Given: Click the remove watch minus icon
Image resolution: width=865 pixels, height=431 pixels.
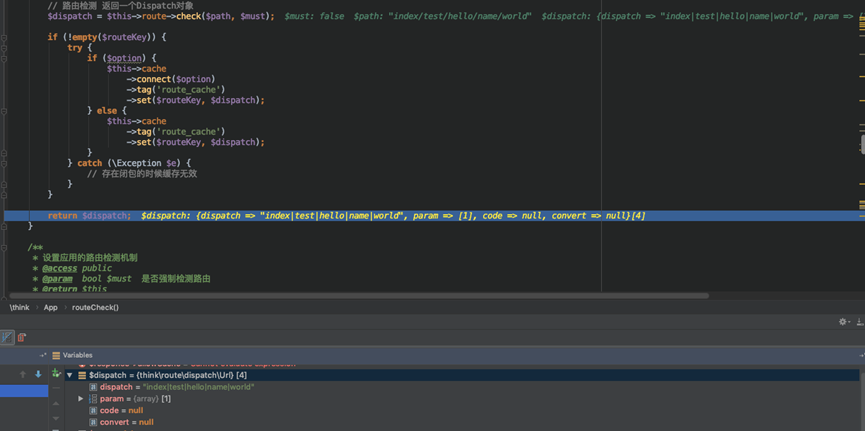Looking at the screenshot, I should click(56, 389).
